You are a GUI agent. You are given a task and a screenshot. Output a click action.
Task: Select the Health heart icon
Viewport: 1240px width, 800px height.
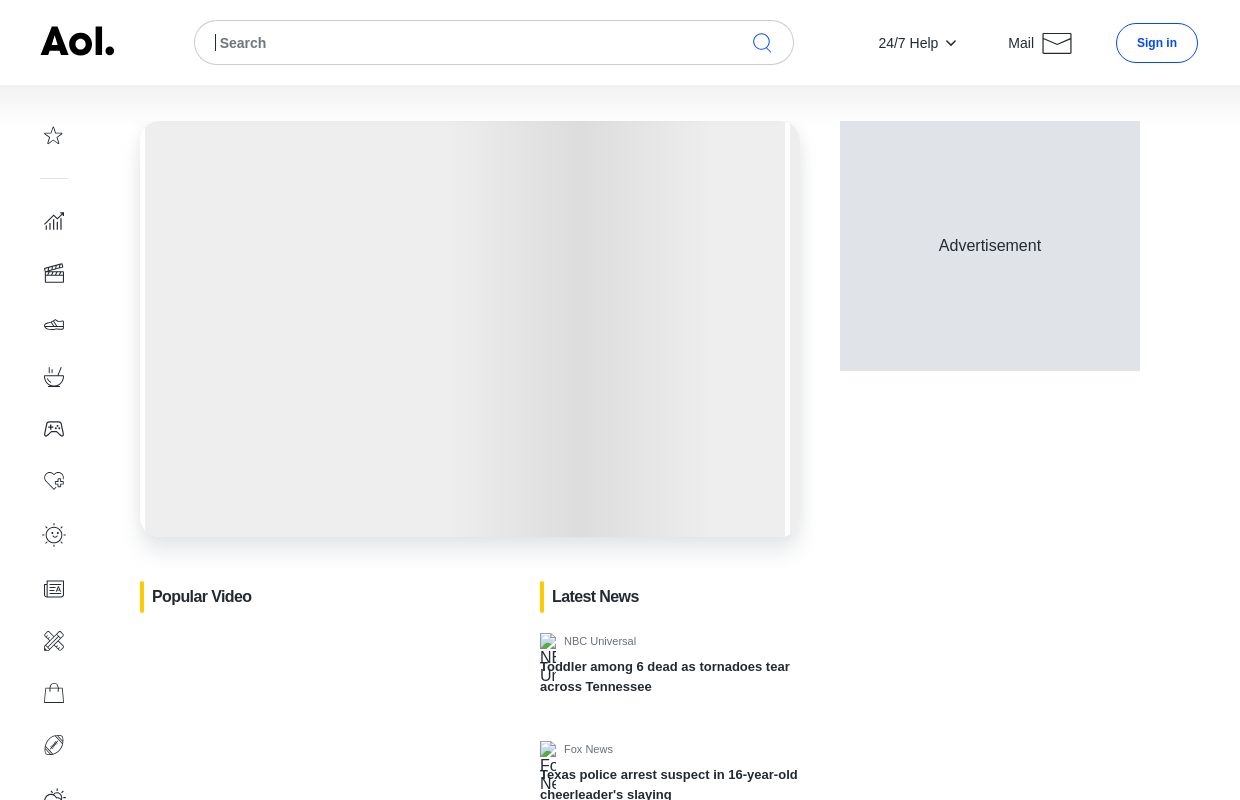tap(54, 481)
